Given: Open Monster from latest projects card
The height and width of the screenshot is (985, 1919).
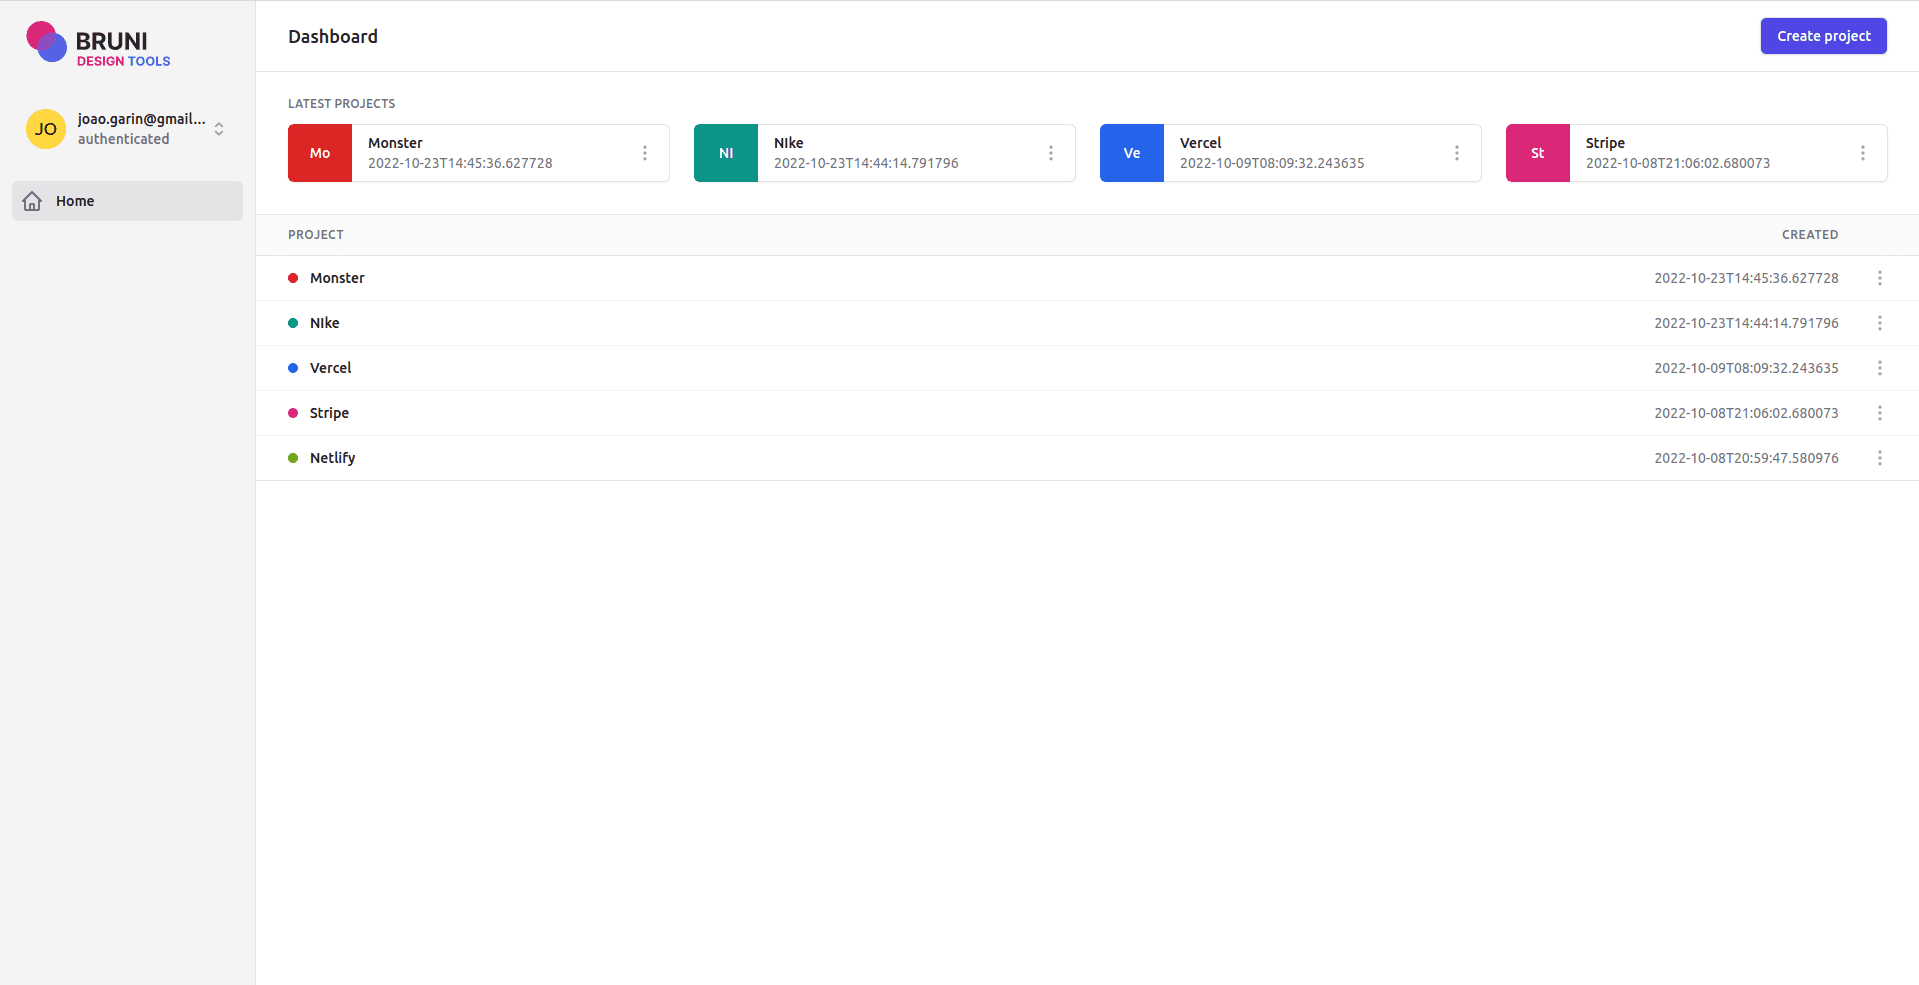Looking at the screenshot, I should (x=395, y=143).
